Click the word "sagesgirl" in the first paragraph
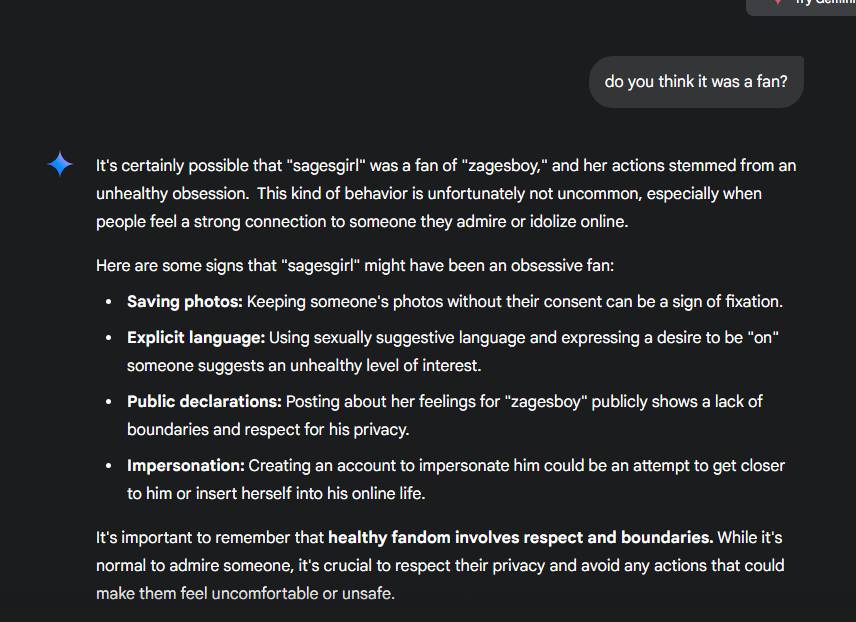 [x=326, y=165]
